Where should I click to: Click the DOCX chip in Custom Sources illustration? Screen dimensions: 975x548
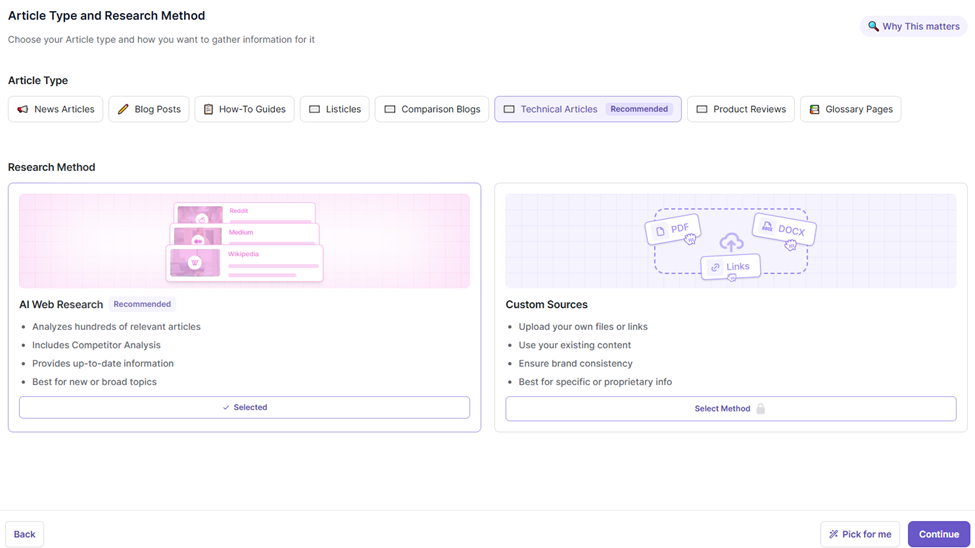pyautogui.click(x=784, y=229)
